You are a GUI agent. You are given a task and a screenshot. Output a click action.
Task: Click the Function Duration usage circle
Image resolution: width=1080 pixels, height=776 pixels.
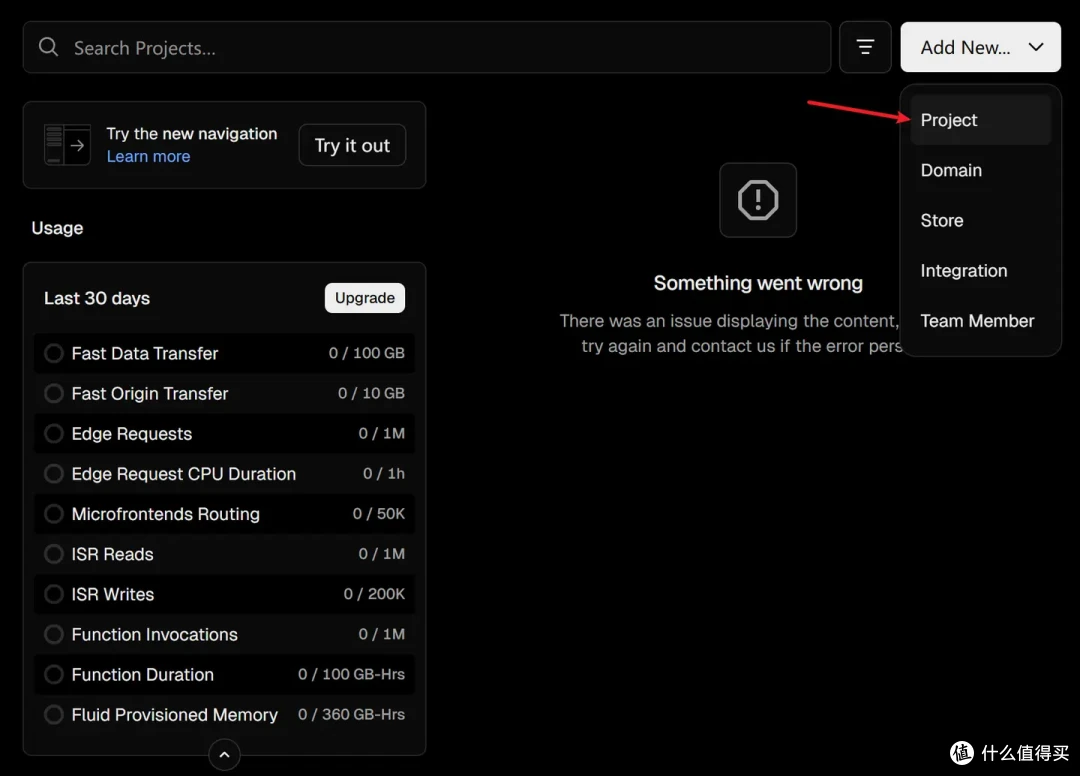click(x=54, y=675)
